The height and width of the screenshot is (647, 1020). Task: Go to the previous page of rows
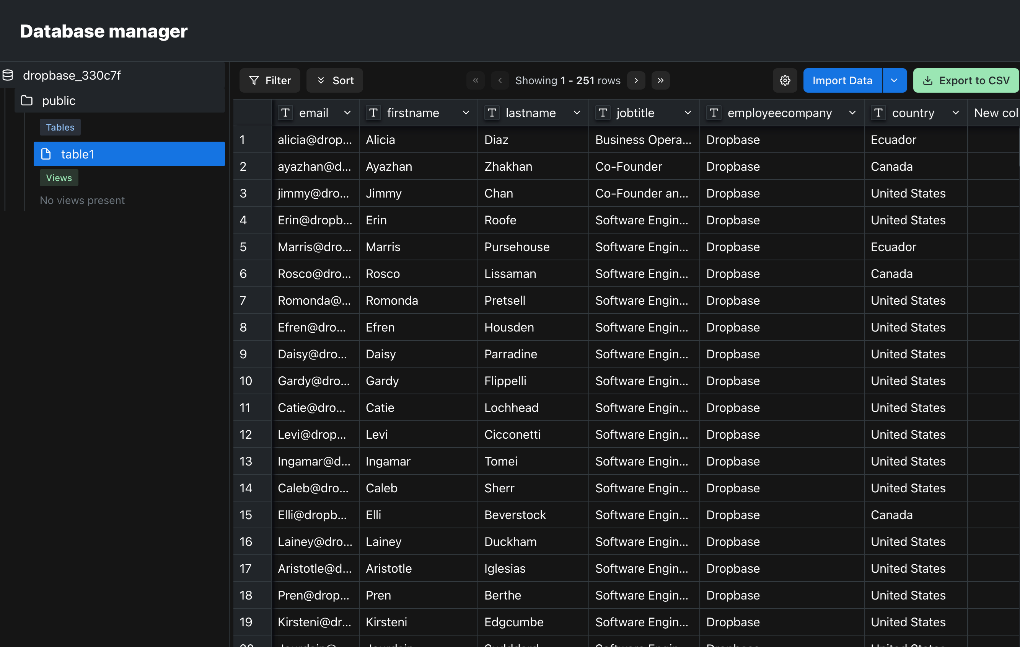(500, 81)
